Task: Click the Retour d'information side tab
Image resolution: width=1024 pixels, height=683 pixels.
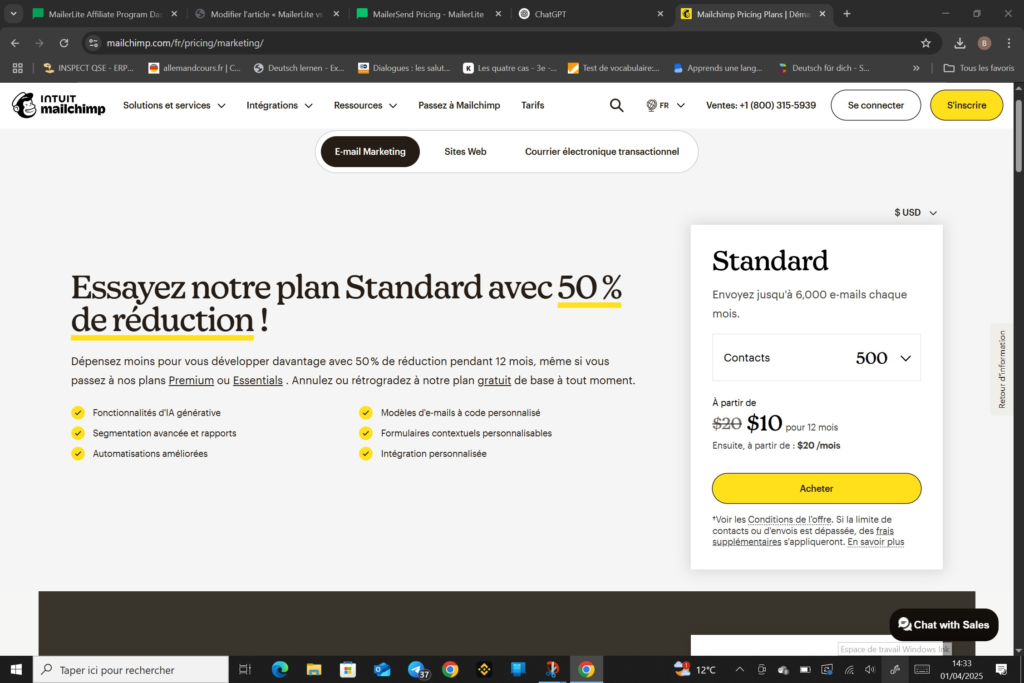Action: pyautogui.click(x=1002, y=370)
